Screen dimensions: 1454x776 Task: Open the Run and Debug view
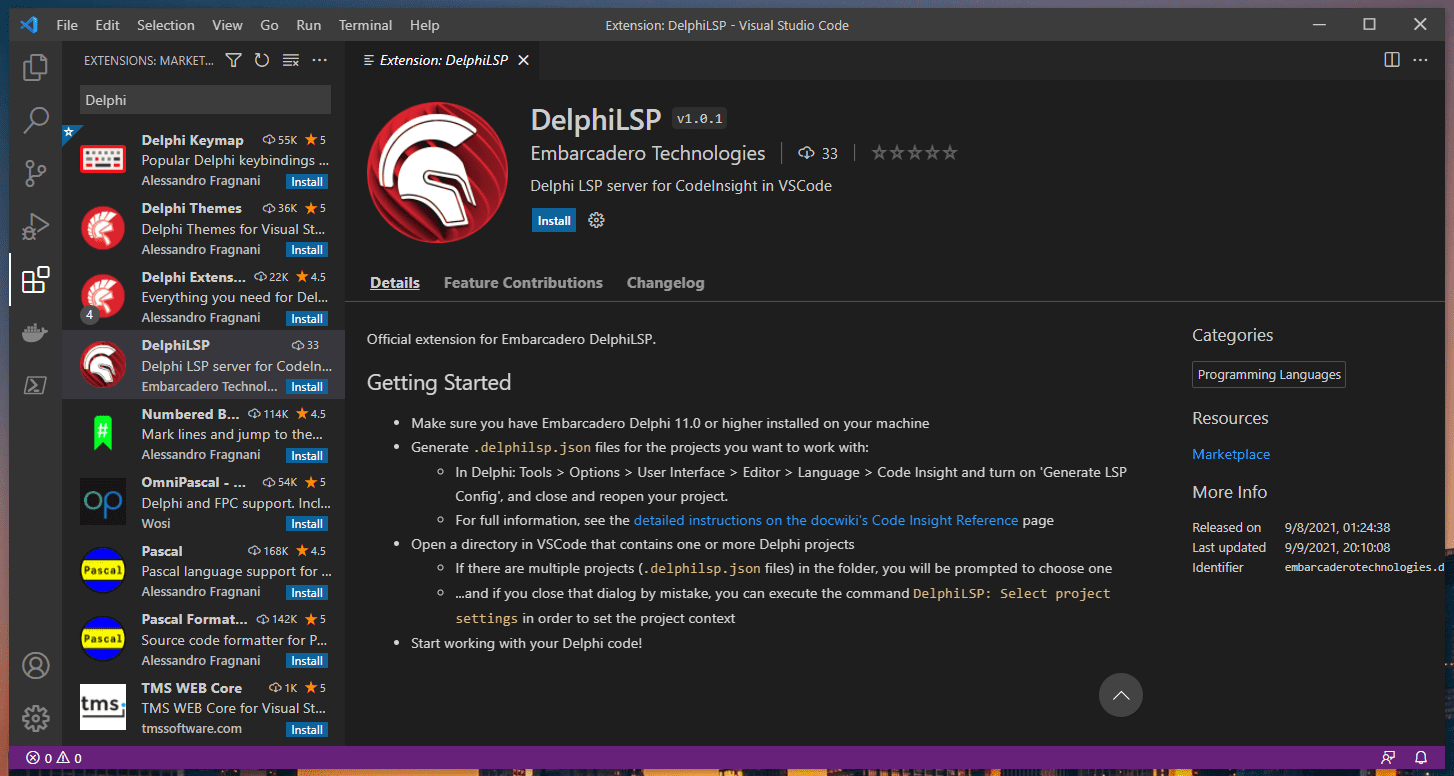(x=36, y=227)
